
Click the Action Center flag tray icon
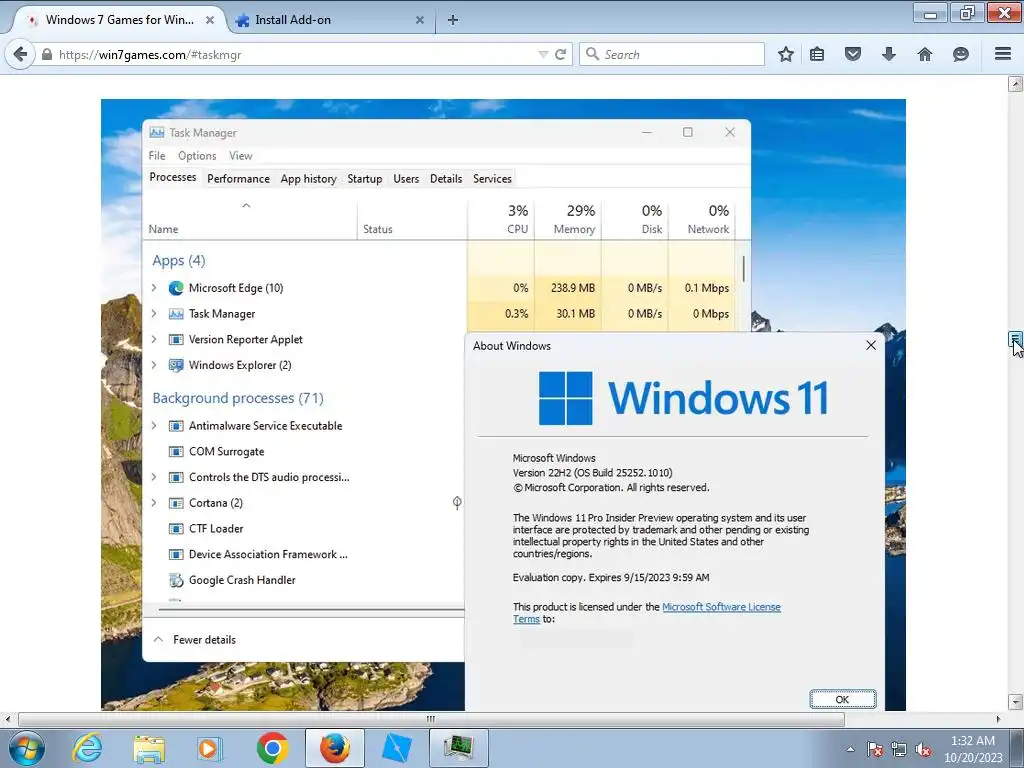[x=875, y=749]
